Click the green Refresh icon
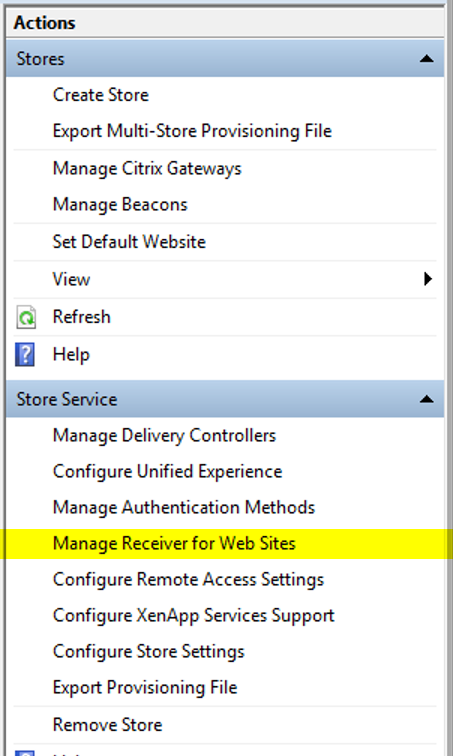This screenshot has width=453, height=756. pyautogui.click(x=26, y=317)
